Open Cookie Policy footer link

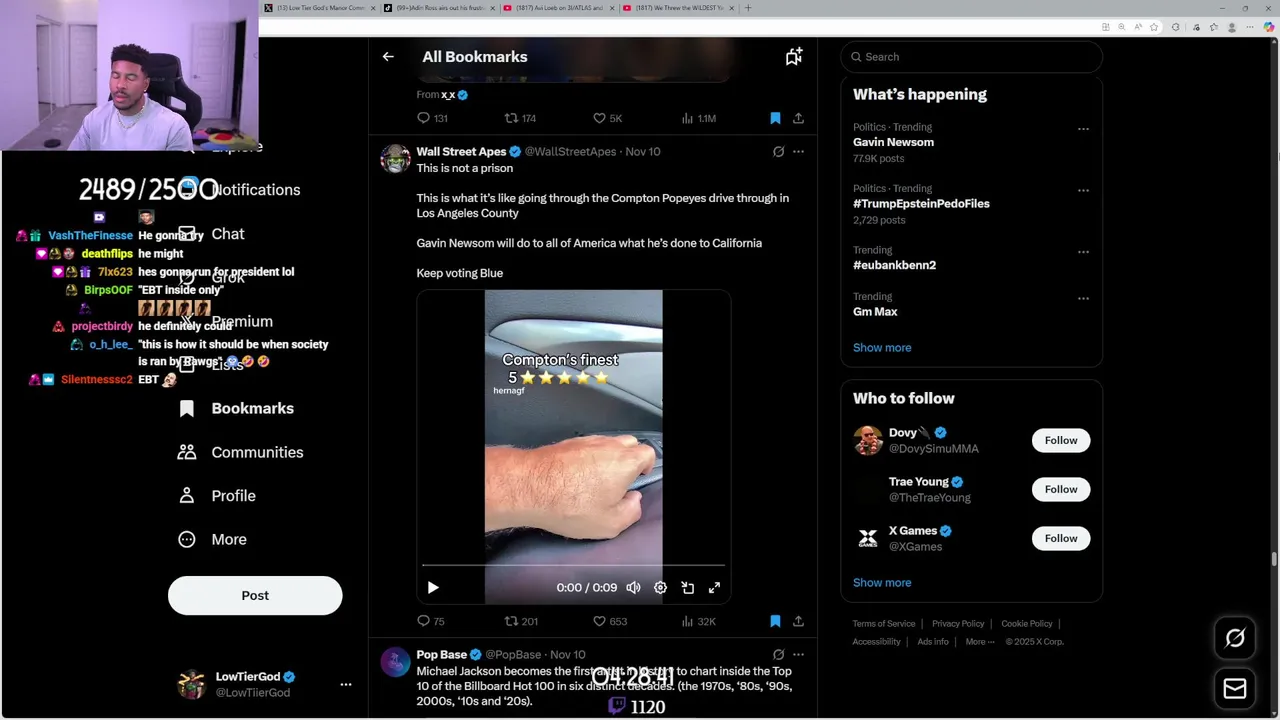pos(1027,624)
